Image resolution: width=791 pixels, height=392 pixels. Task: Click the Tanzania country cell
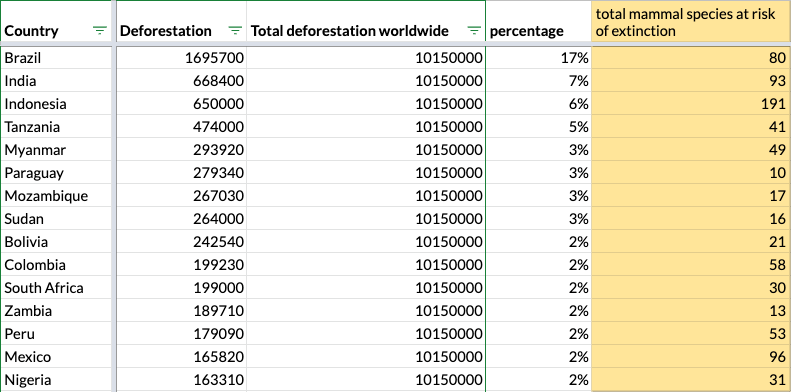(55, 126)
